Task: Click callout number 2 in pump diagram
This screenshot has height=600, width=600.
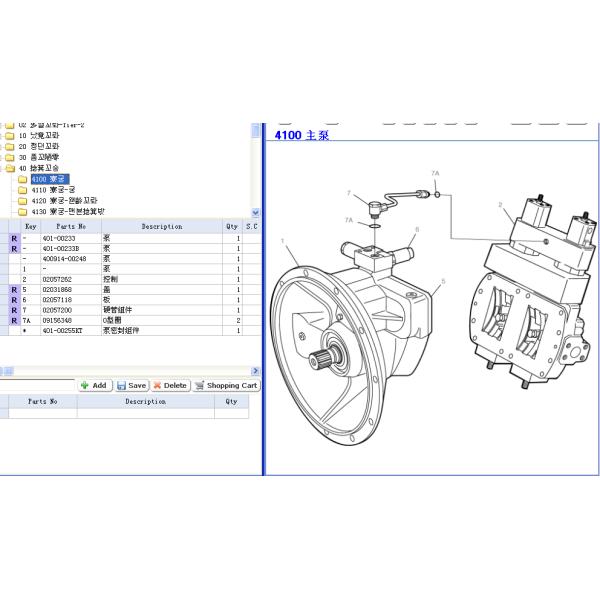Action: click(x=500, y=205)
